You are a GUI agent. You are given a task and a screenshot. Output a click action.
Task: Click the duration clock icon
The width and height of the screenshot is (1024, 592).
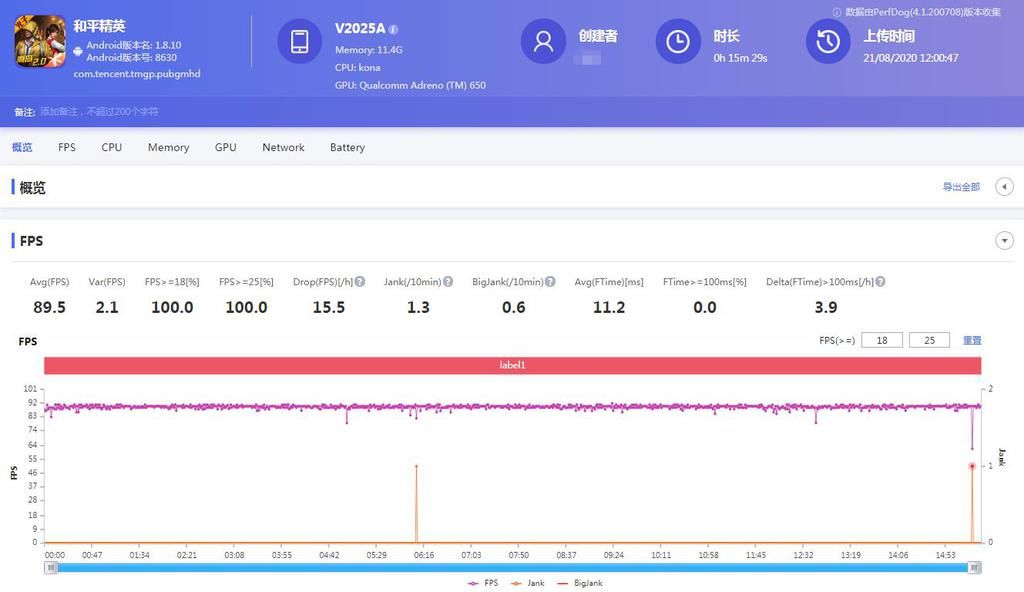click(678, 41)
